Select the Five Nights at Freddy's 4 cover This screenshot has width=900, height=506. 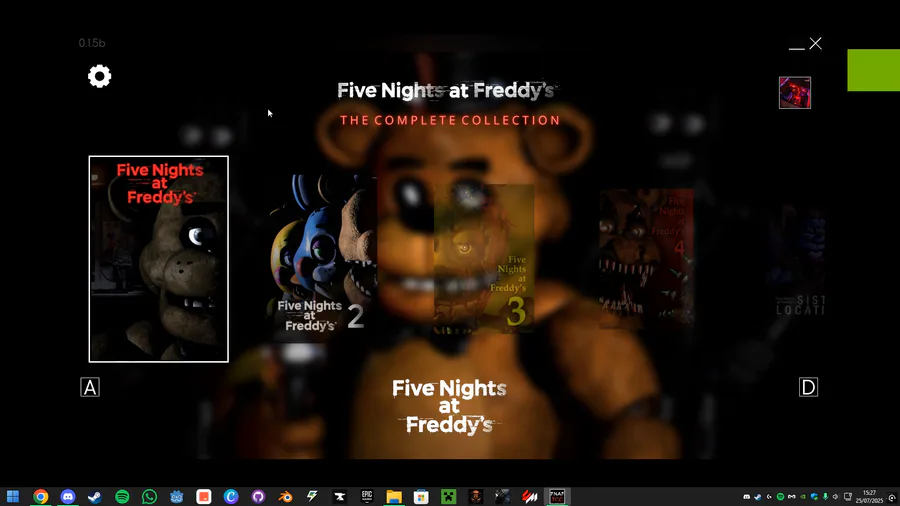click(x=646, y=259)
